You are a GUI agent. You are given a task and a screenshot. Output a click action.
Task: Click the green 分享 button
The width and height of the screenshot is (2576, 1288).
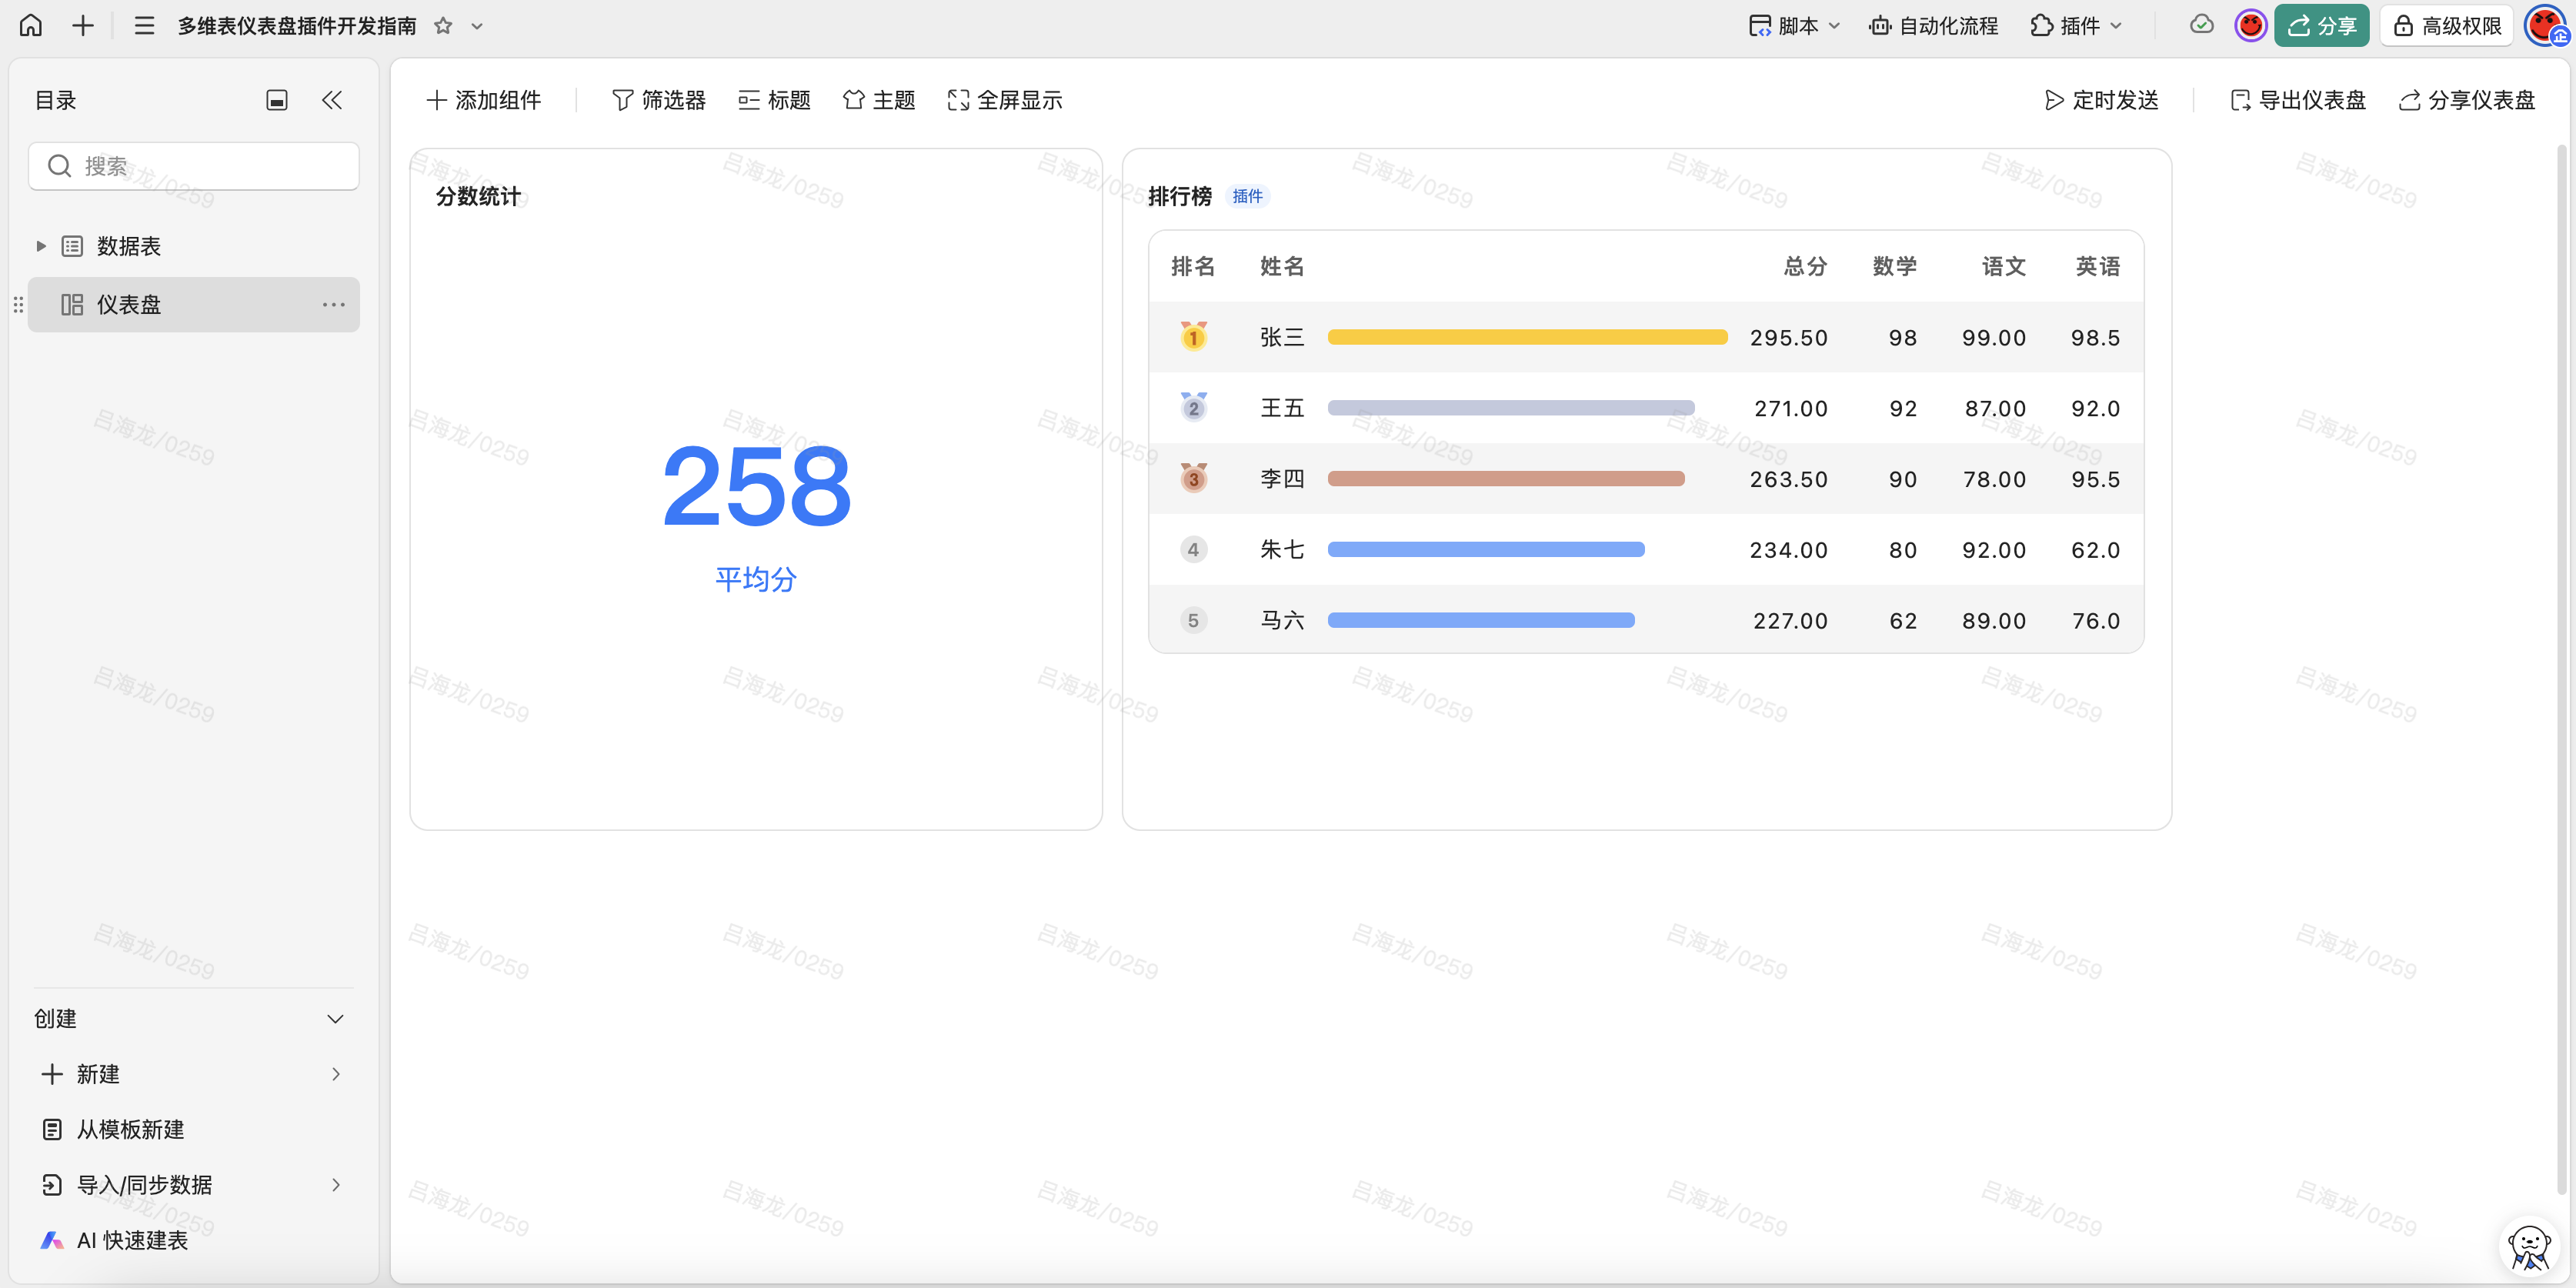pos(2321,26)
